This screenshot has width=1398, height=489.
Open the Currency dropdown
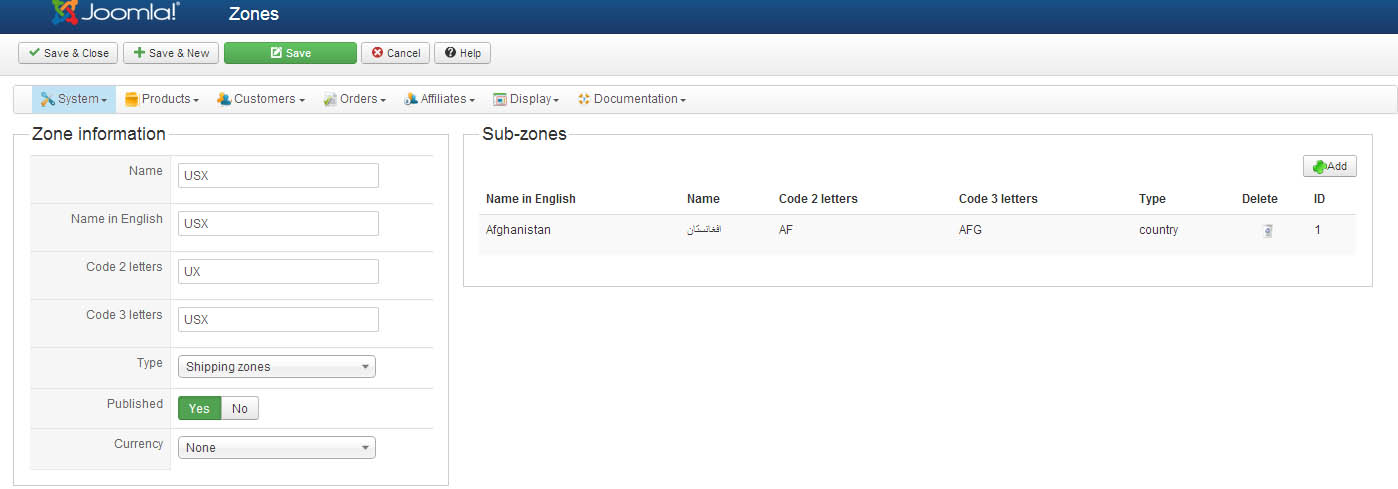pos(277,448)
